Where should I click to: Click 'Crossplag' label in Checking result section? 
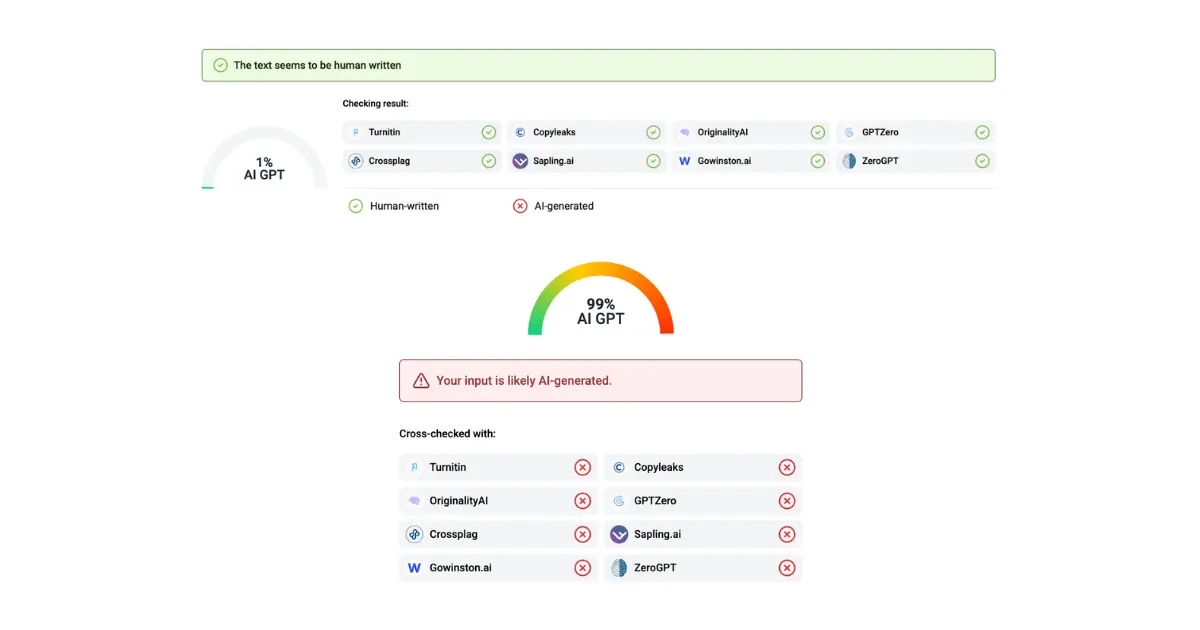389,160
